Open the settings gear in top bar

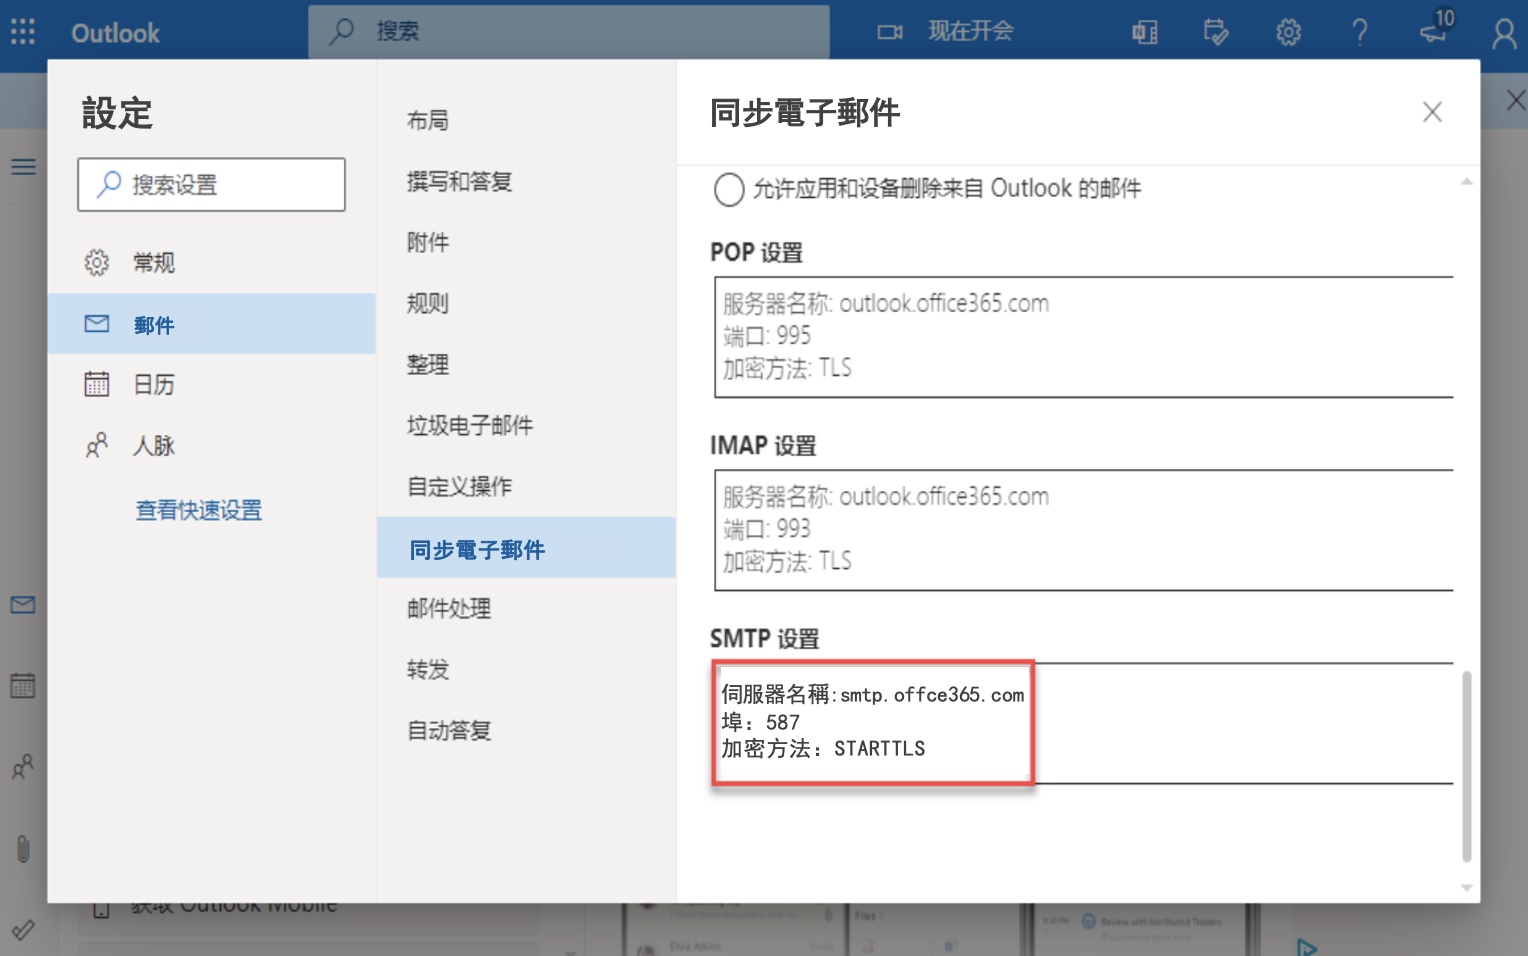click(1288, 33)
